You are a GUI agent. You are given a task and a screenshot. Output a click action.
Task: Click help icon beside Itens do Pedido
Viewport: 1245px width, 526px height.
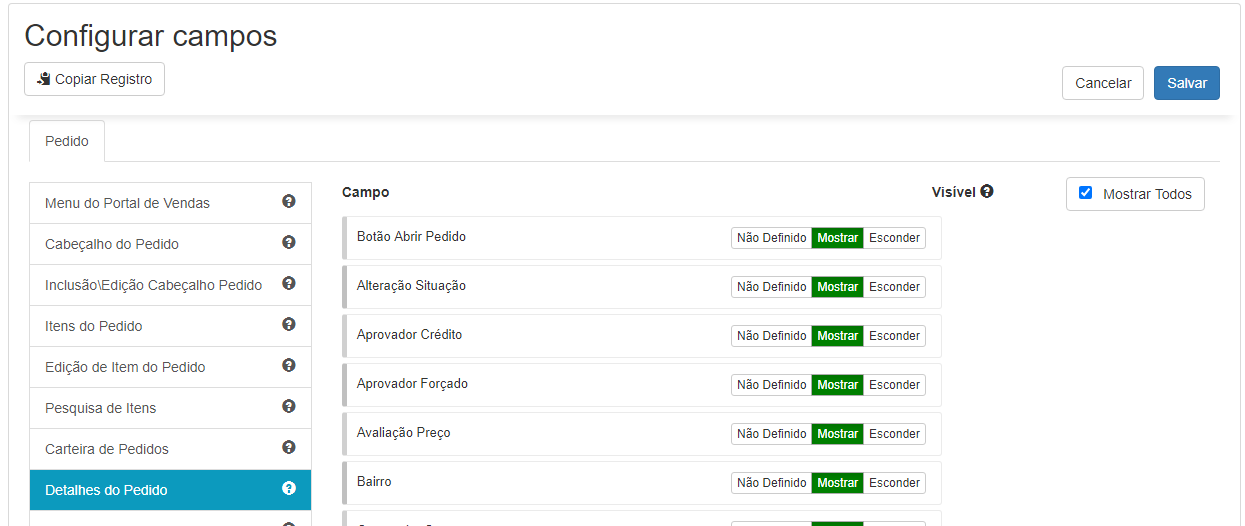coord(289,325)
